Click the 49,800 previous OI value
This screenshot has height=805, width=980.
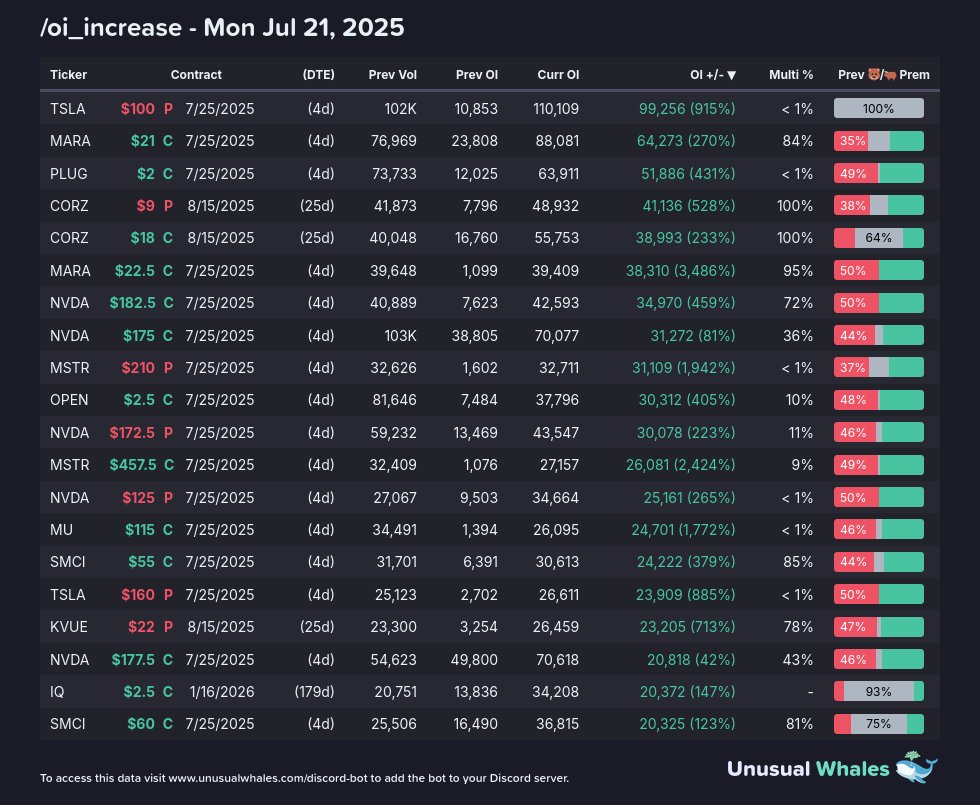(x=474, y=659)
